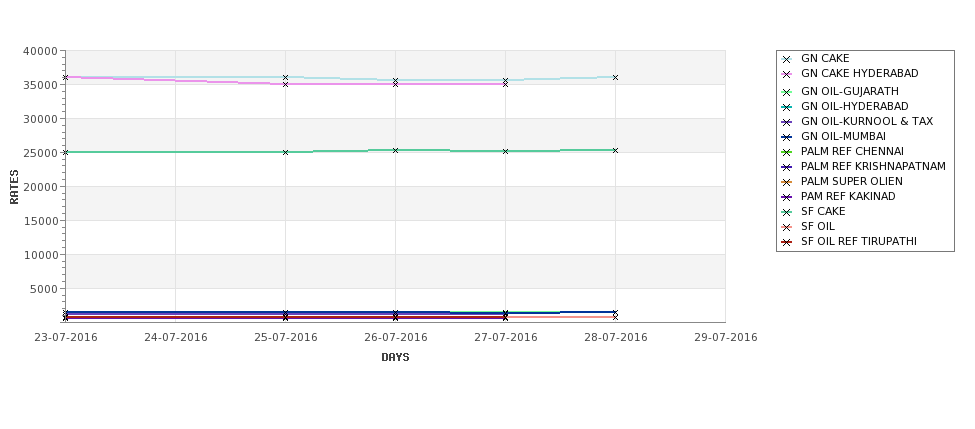The height and width of the screenshot is (429, 975).
Task: Click GN CAKE HYDERABAD point on 25-07-2016
Action: (285, 84)
